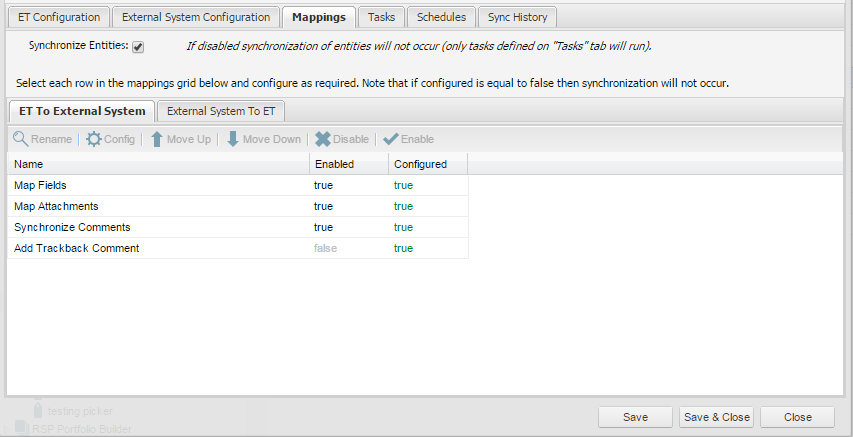
Task: Open Config using the gear icon
Action: pos(94,139)
